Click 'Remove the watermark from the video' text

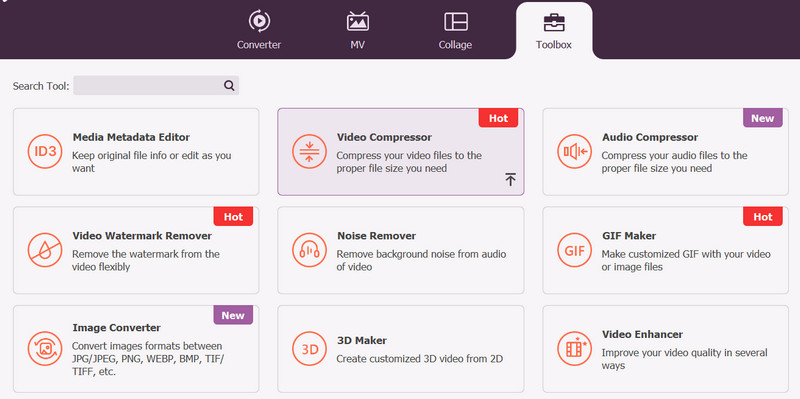[146, 260]
